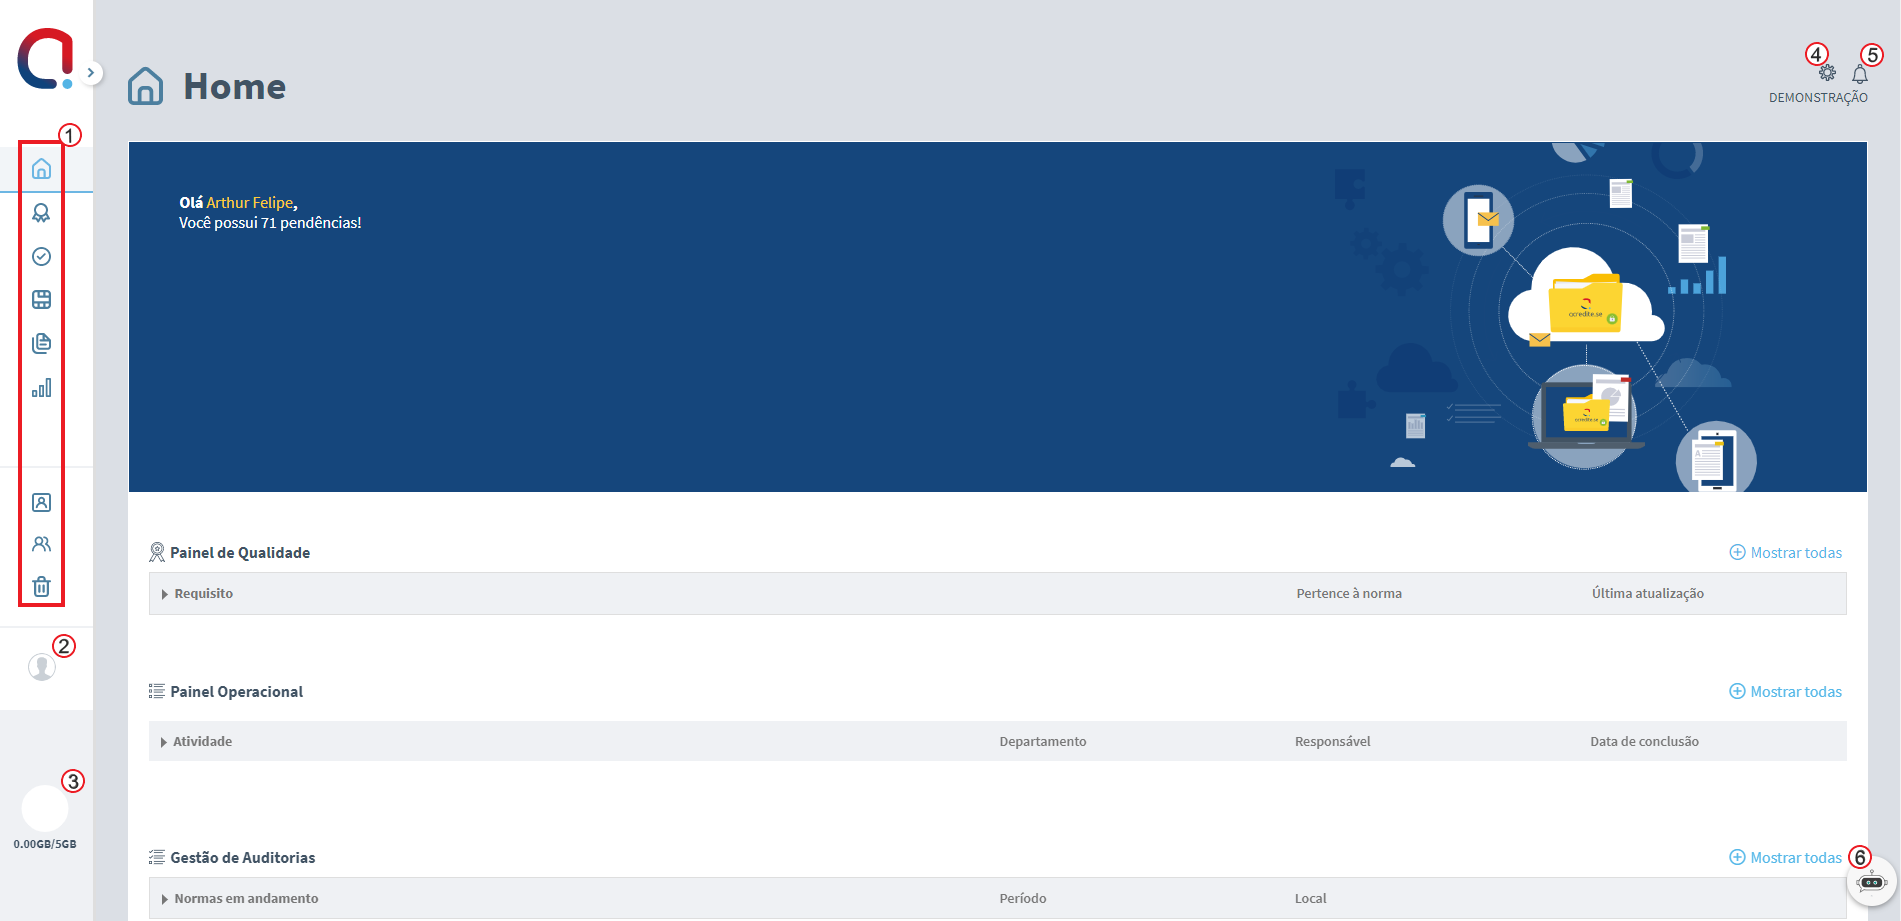Open the users group sidebar icon
This screenshot has height=921, width=1901.
(41, 544)
